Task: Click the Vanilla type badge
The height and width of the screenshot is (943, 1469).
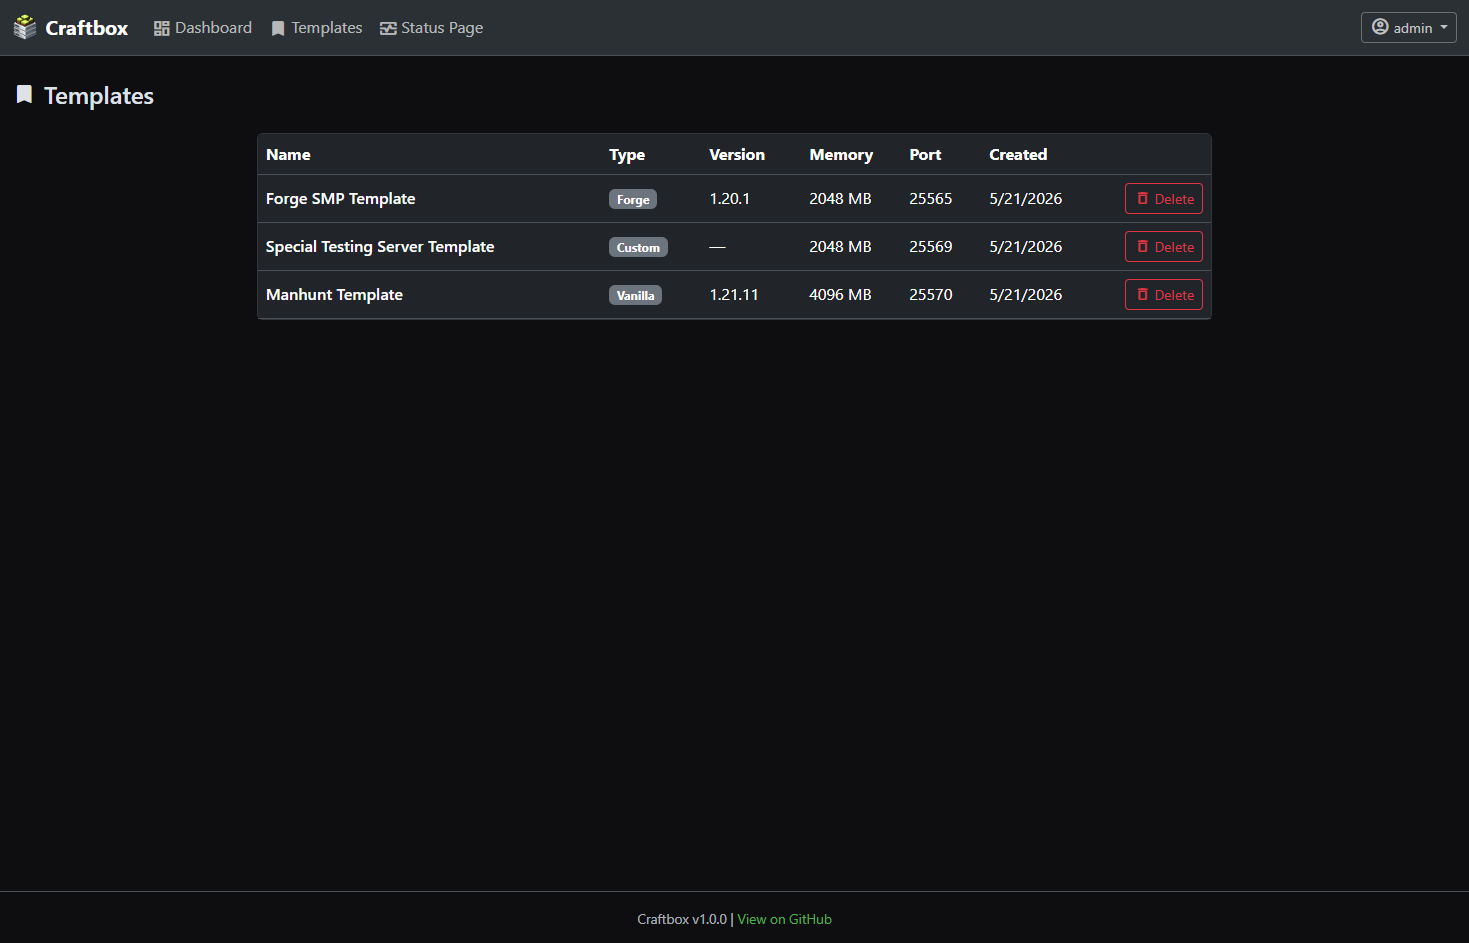Action: (635, 296)
